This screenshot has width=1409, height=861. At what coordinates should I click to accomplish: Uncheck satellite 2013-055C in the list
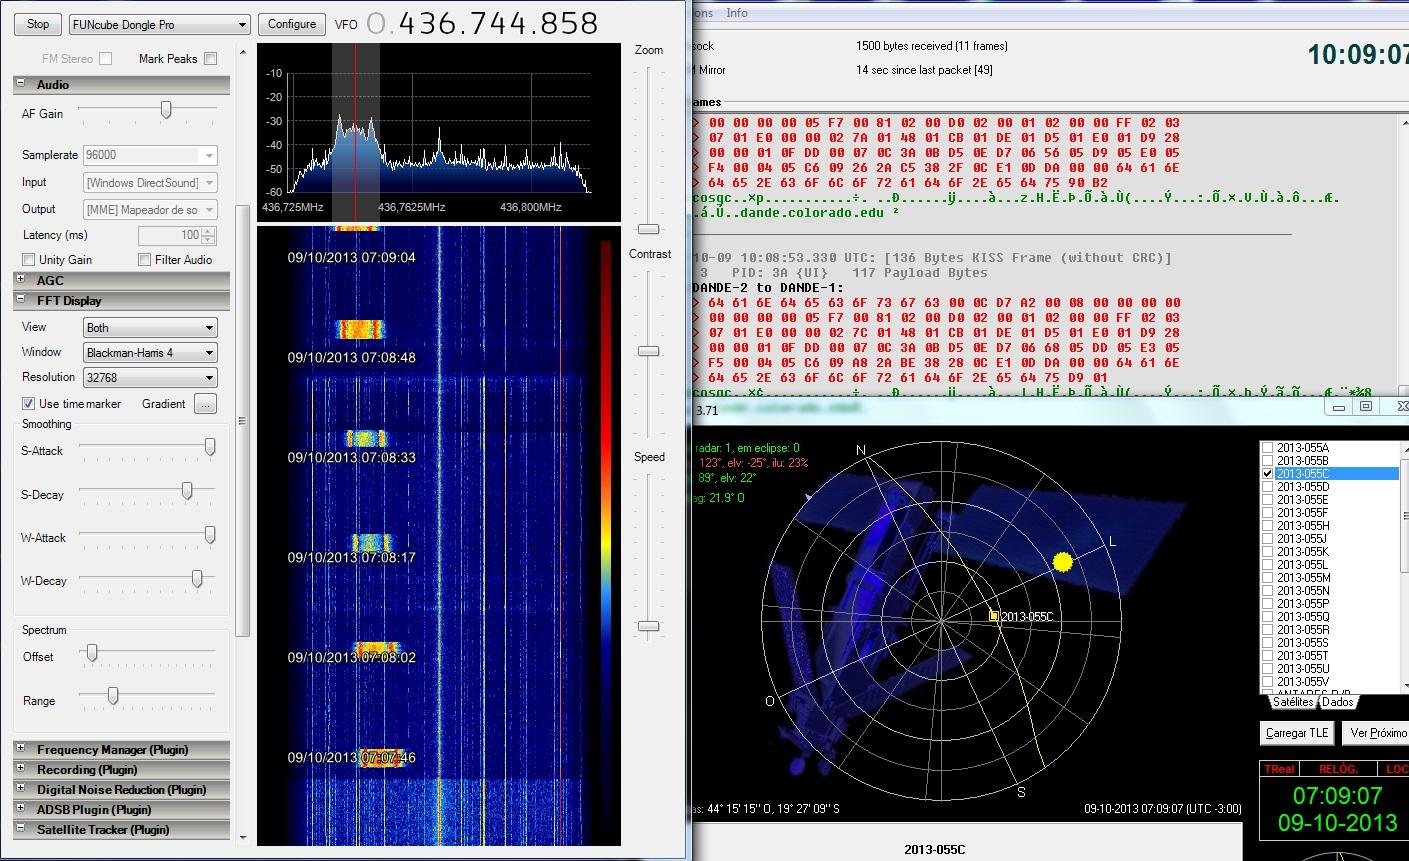[1268, 474]
